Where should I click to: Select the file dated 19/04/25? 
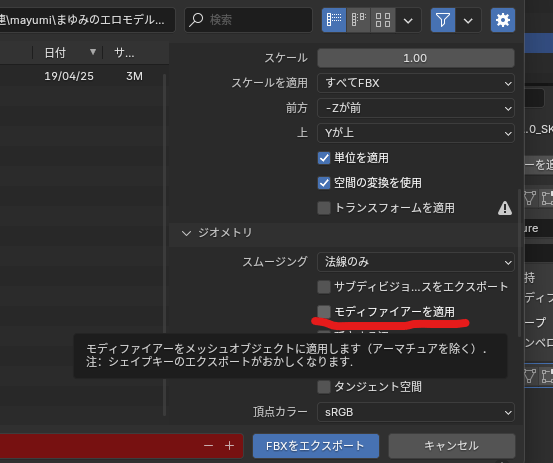coord(83,76)
